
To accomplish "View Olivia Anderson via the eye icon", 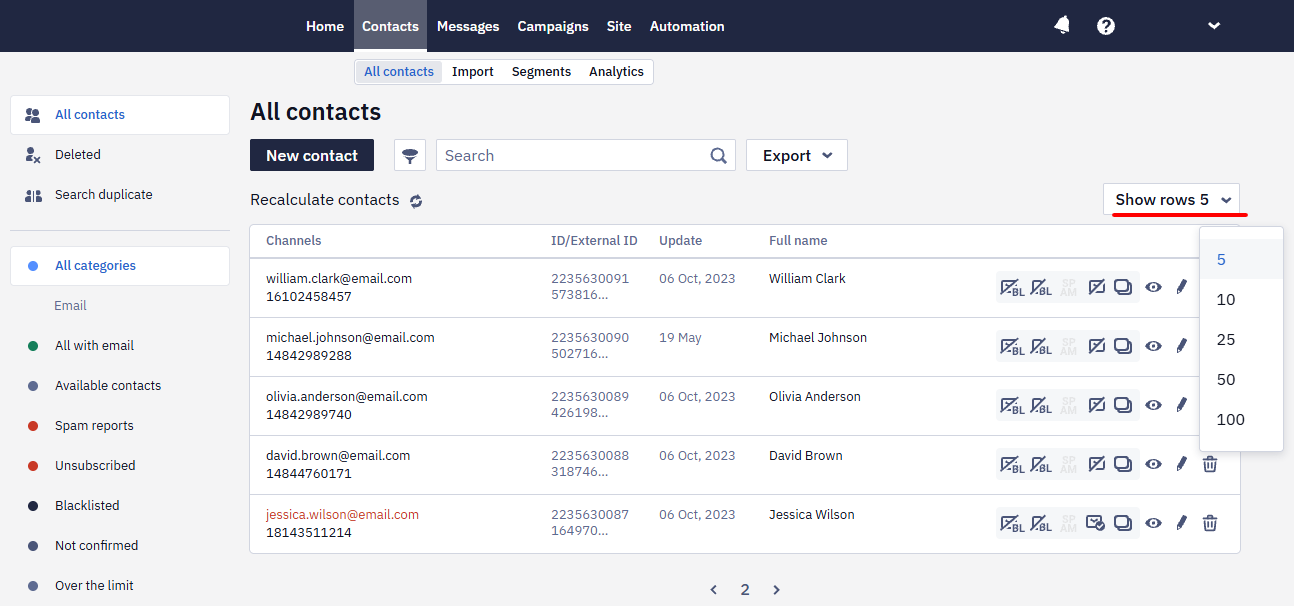I will (x=1153, y=405).
